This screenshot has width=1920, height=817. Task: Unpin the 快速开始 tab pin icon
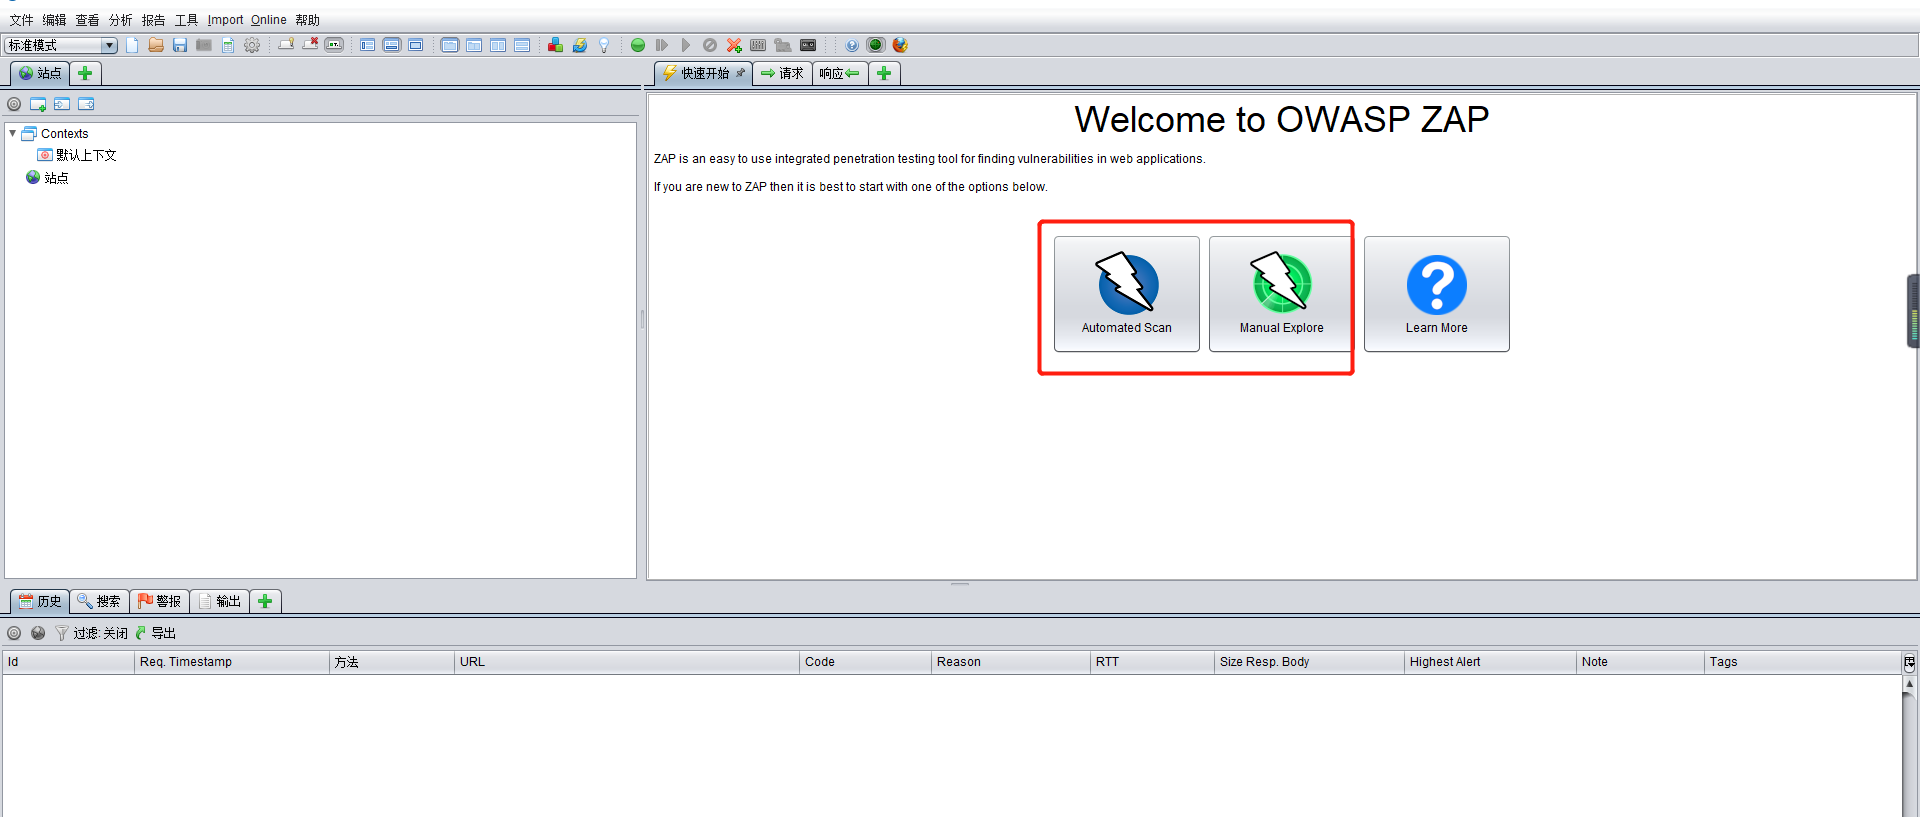coord(740,73)
